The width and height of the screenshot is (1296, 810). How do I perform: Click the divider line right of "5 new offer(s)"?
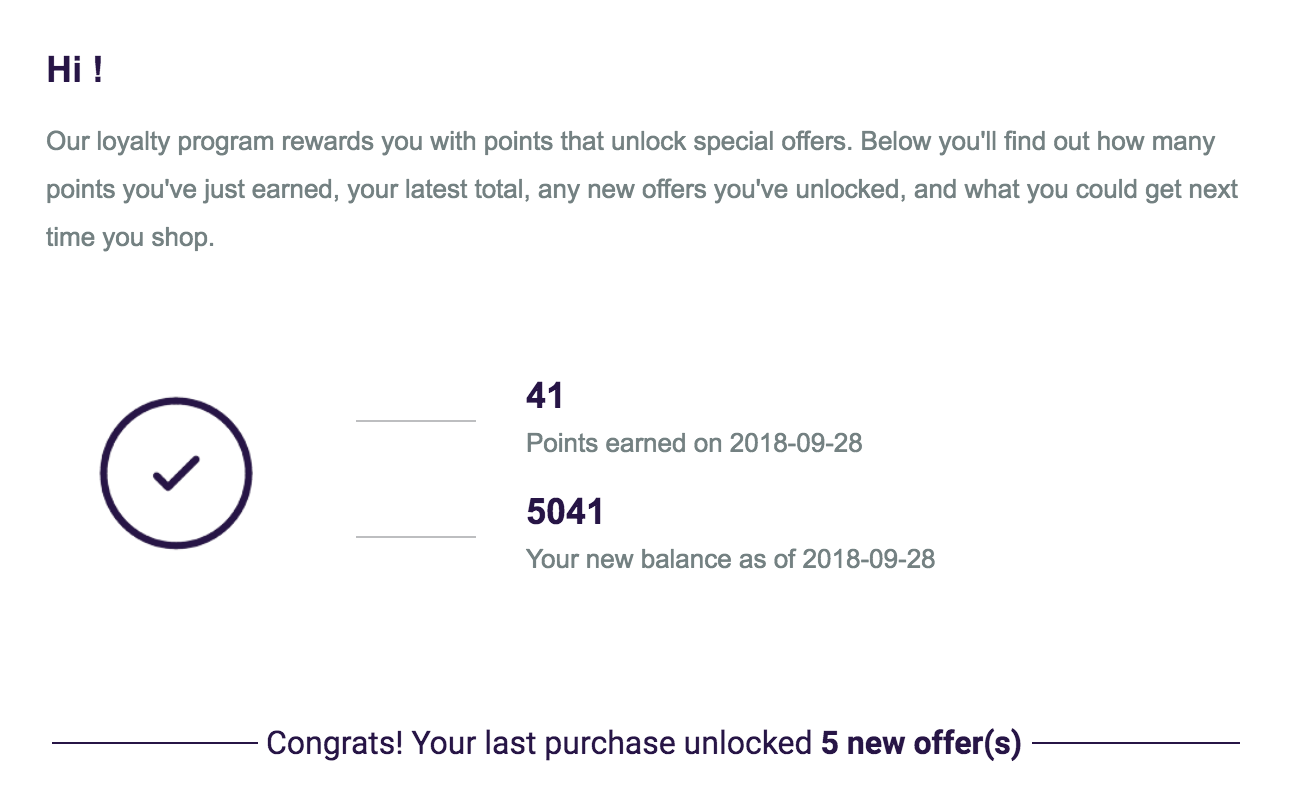(1136, 743)
